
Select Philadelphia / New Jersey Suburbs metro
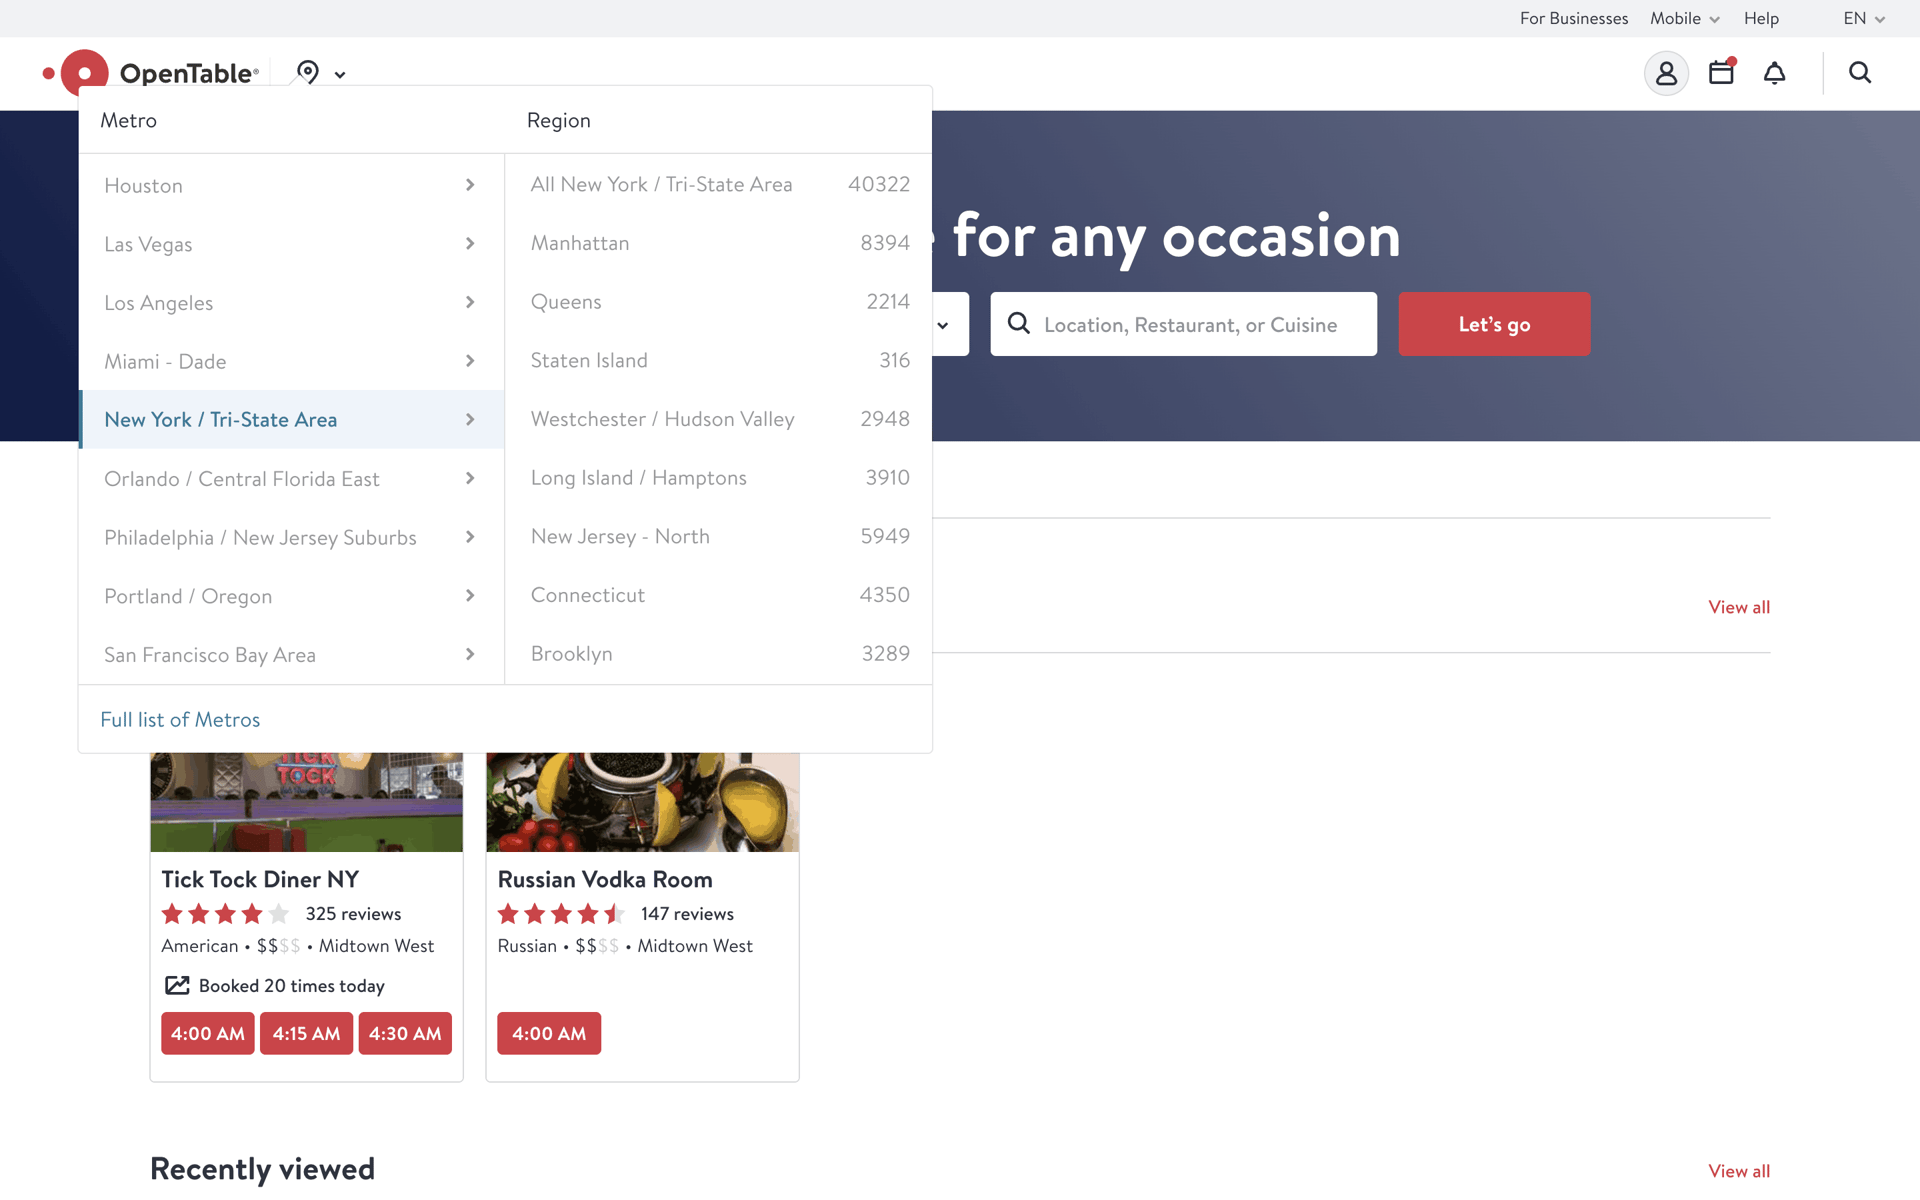pos(292,537)
